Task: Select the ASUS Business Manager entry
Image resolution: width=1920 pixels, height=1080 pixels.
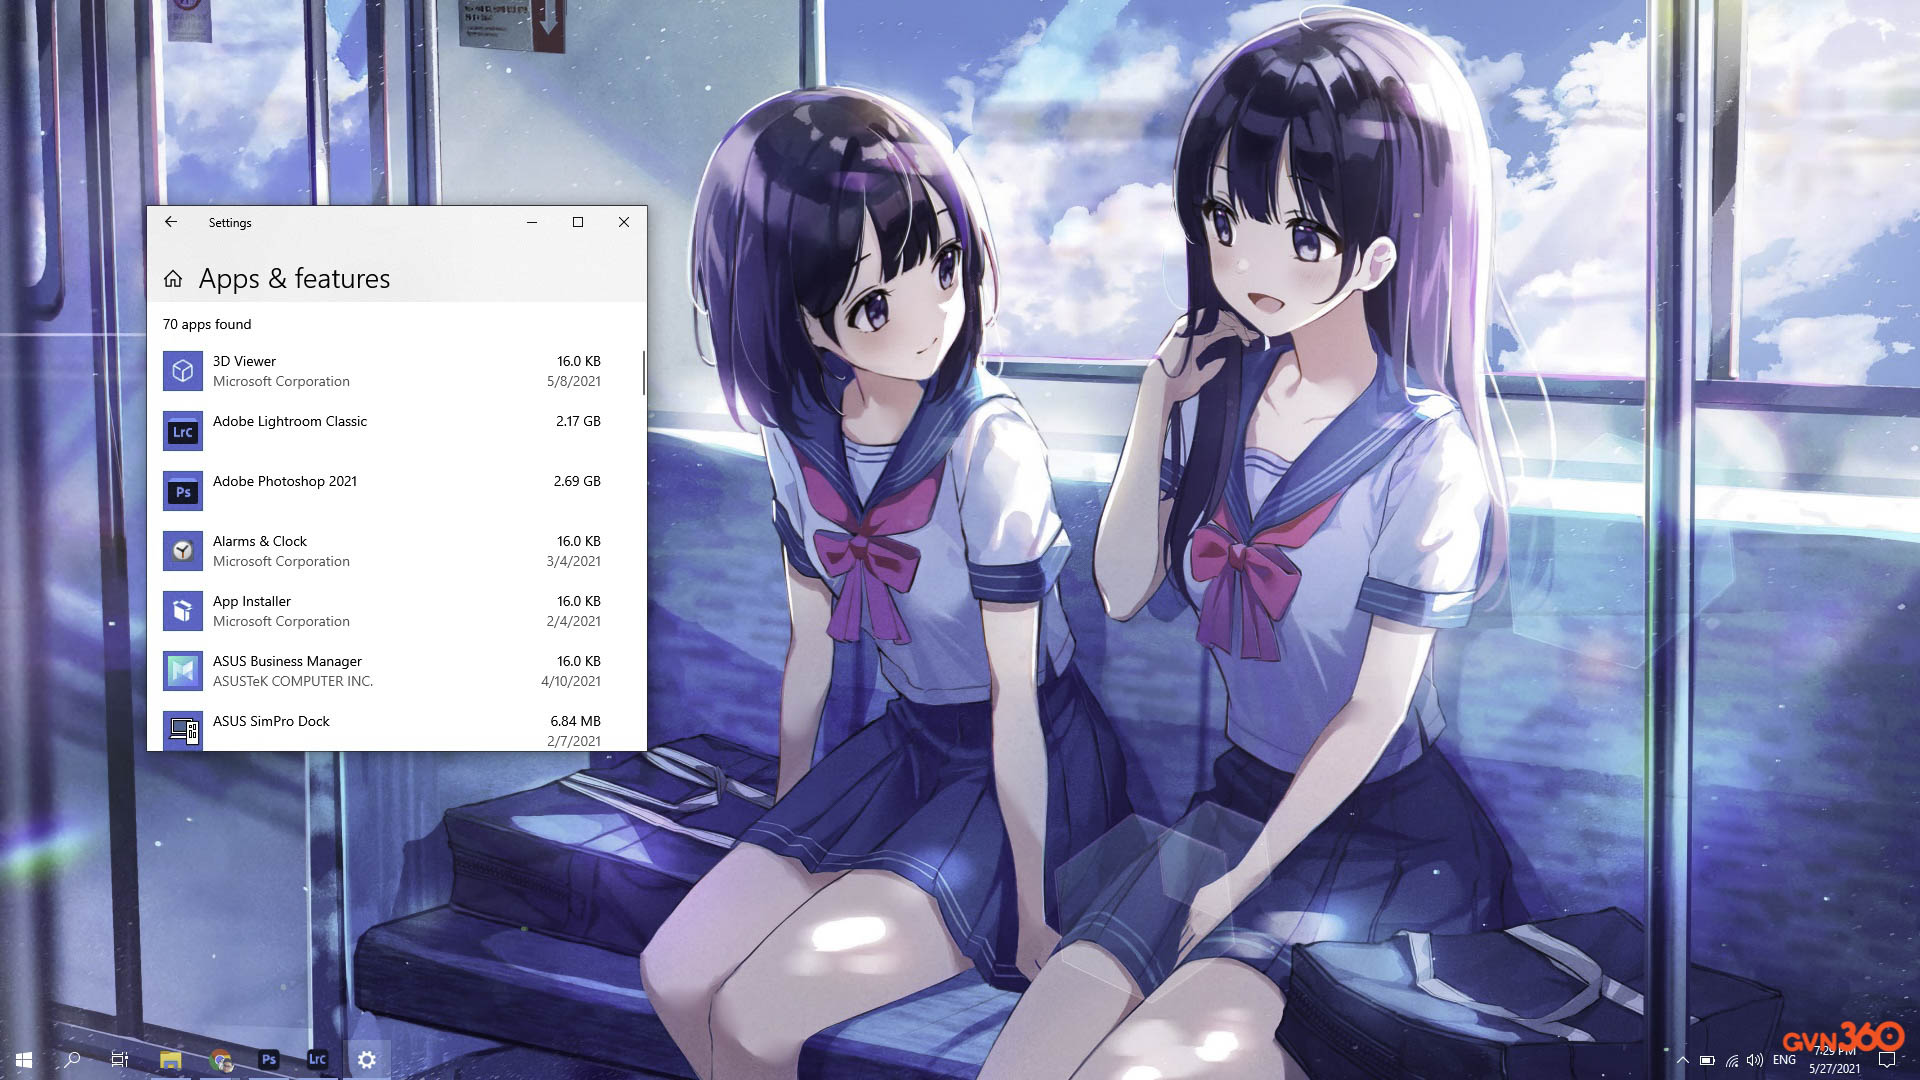Action: coord(395,671)
